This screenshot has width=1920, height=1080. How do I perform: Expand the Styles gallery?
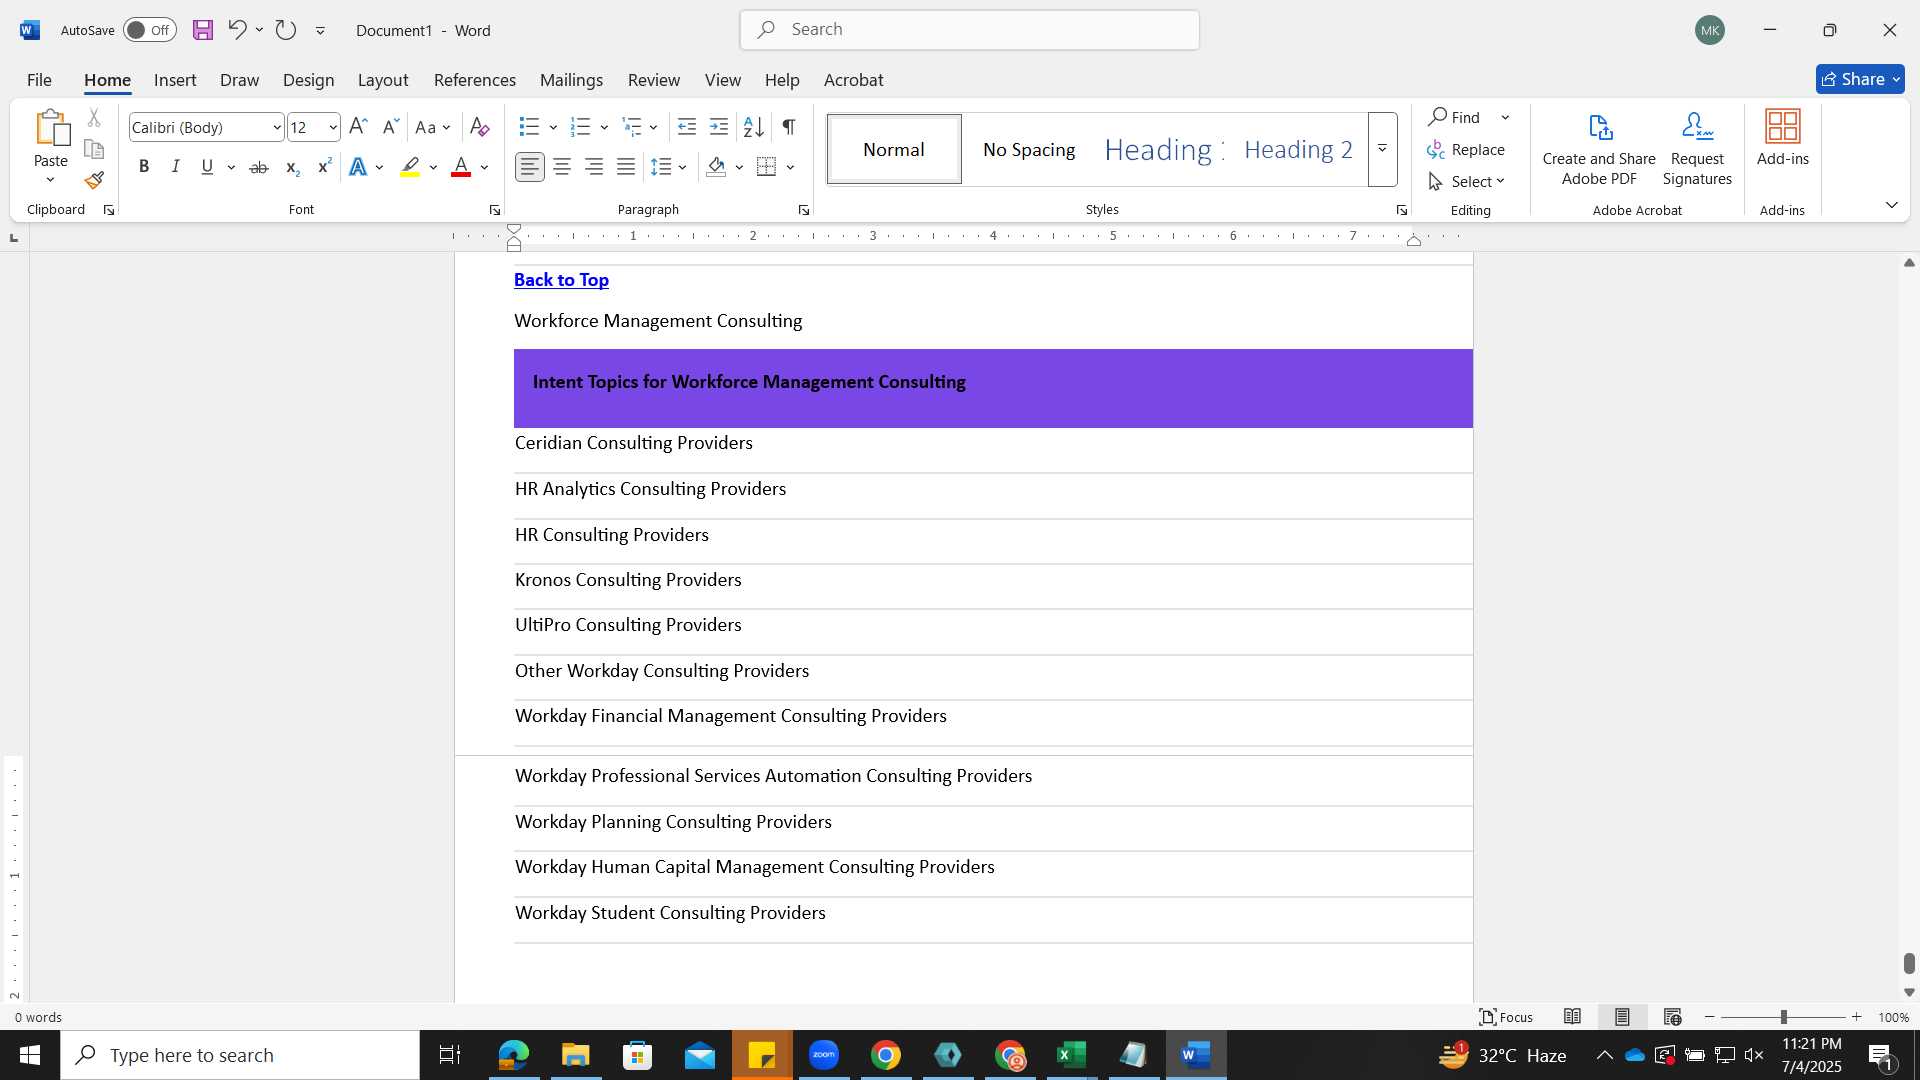point(1382,149)
